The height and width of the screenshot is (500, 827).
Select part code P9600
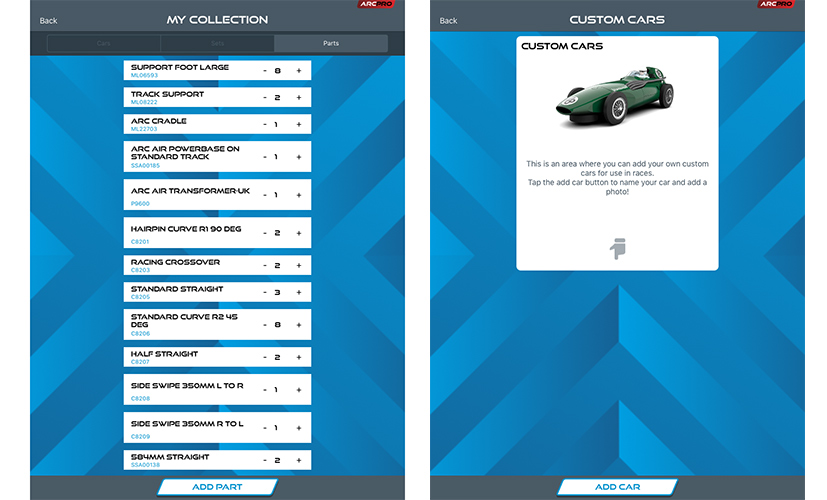click(x=140, y=204)
